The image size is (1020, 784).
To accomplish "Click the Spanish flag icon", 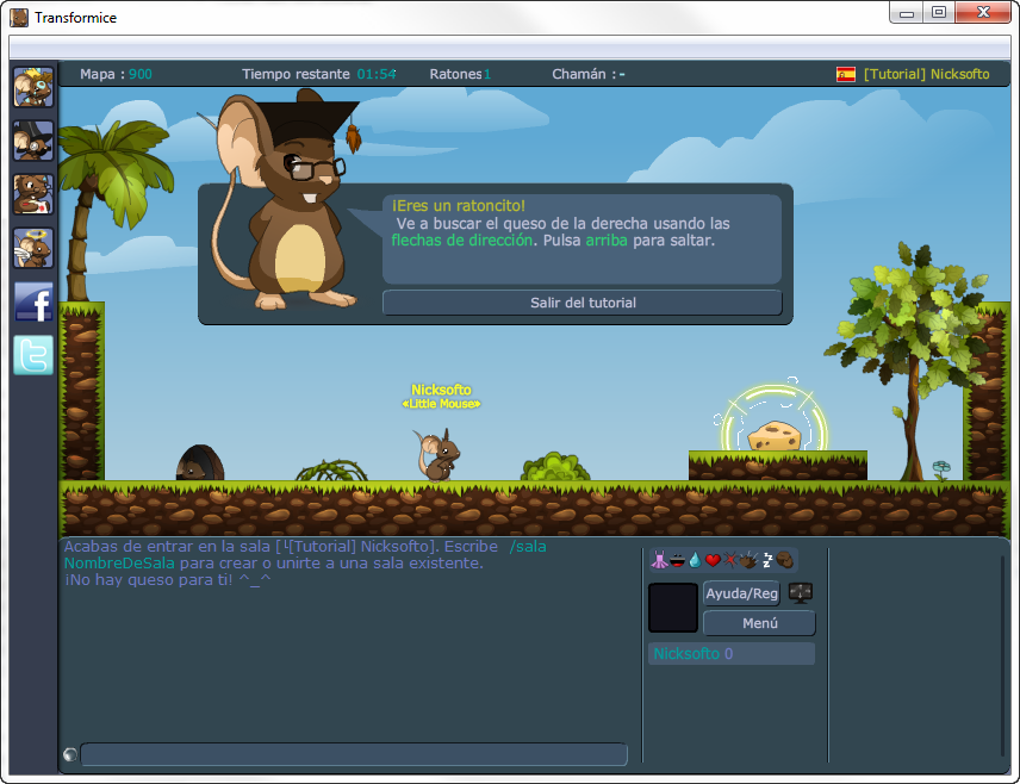I will pyautogui.click(x=846, y=74).
